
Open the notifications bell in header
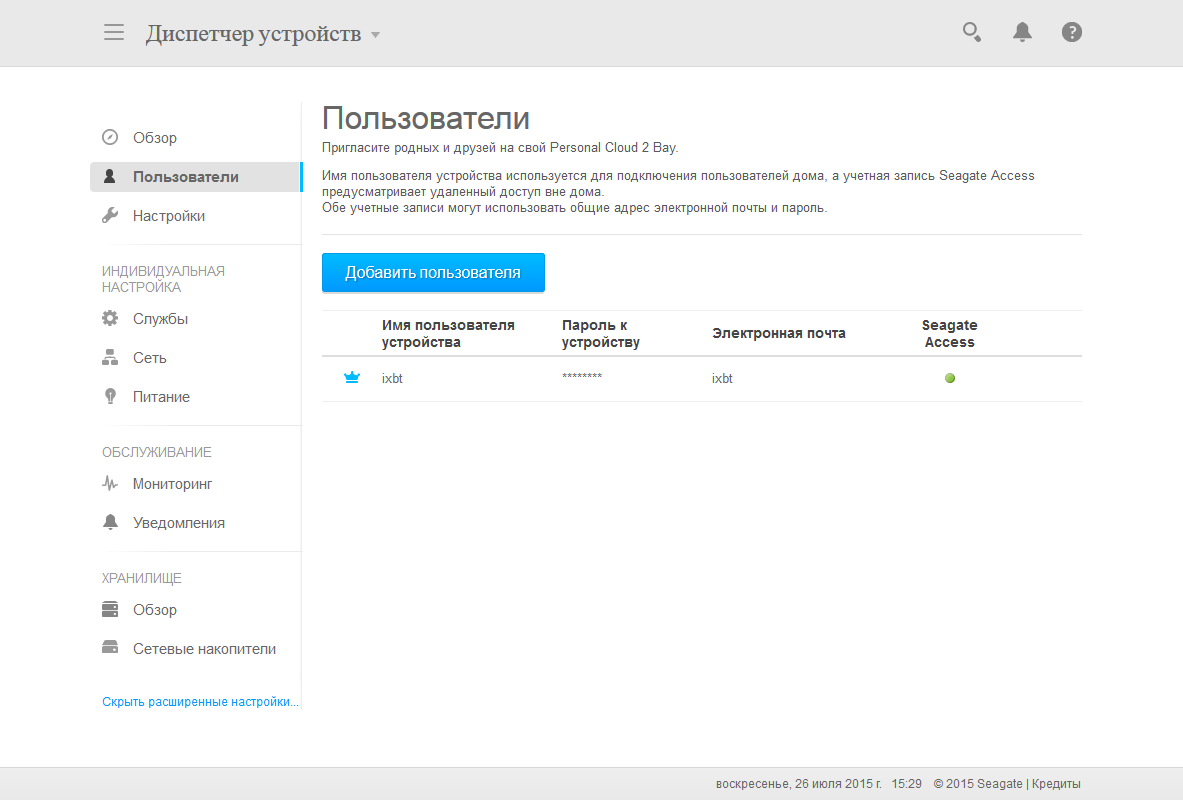[1022, 32]
